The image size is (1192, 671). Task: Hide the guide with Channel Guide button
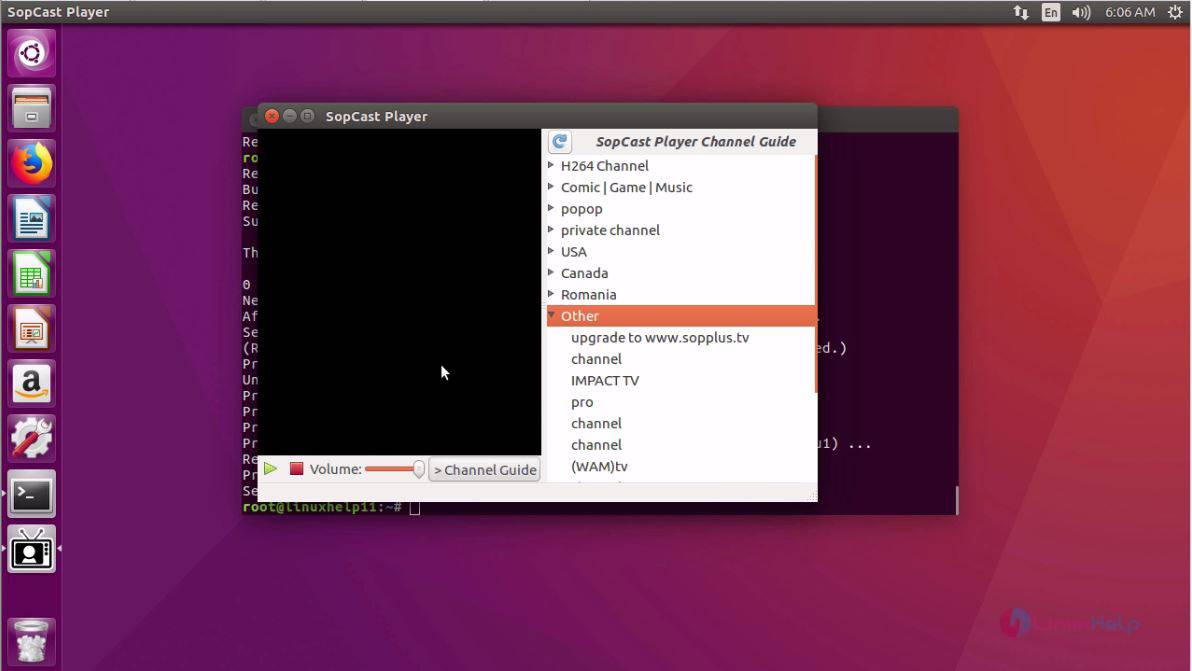(485, 470)
